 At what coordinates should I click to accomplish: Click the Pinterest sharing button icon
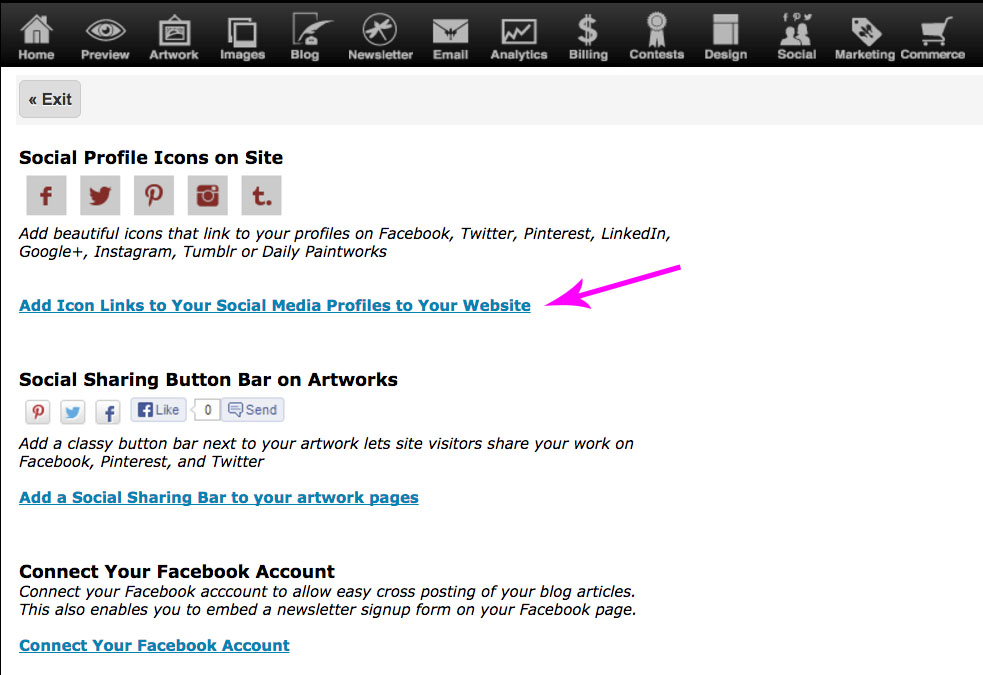(x=37, y=411)
